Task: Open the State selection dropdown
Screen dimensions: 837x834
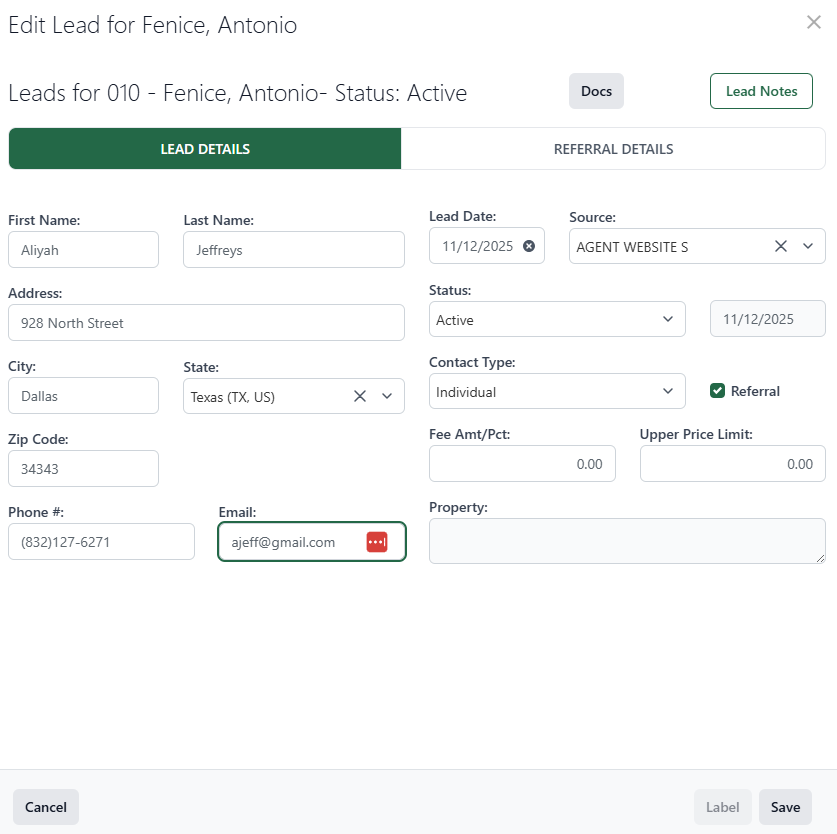Action: [387, 395]
